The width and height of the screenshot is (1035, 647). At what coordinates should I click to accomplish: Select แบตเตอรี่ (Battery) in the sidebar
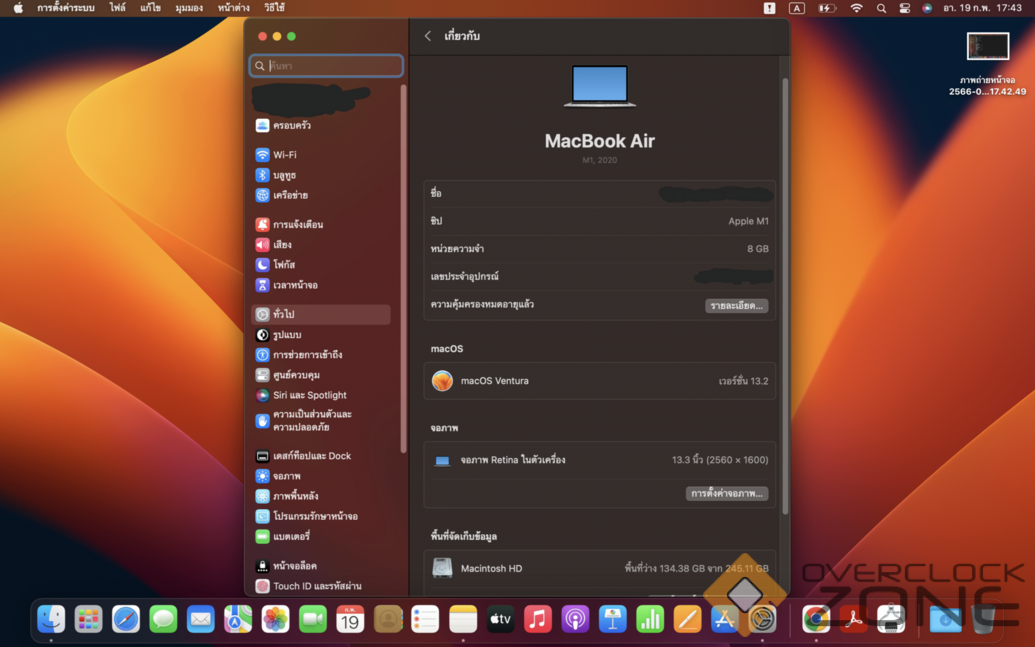coord(291,537)
